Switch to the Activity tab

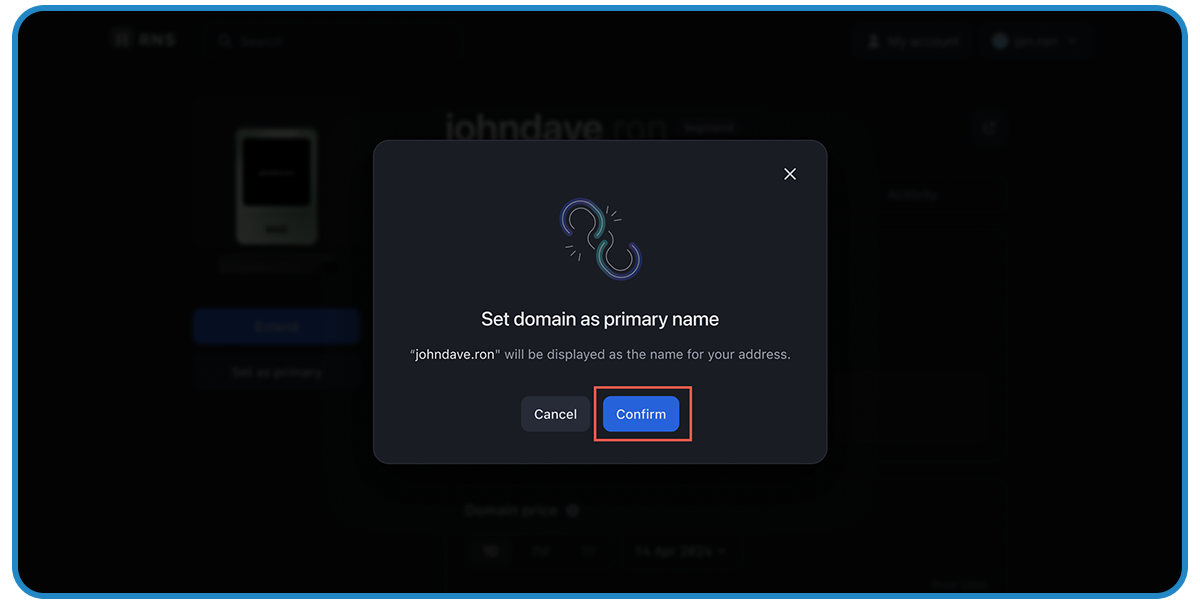click(912, 195)
